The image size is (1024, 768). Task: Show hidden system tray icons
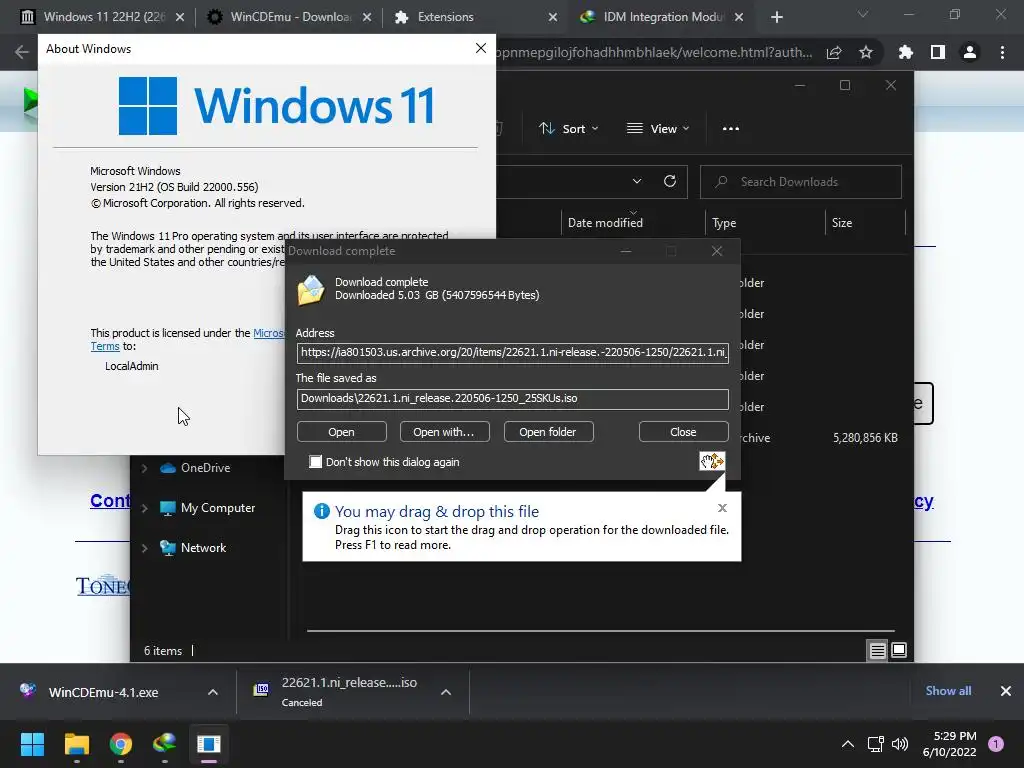tap(848, 744)
